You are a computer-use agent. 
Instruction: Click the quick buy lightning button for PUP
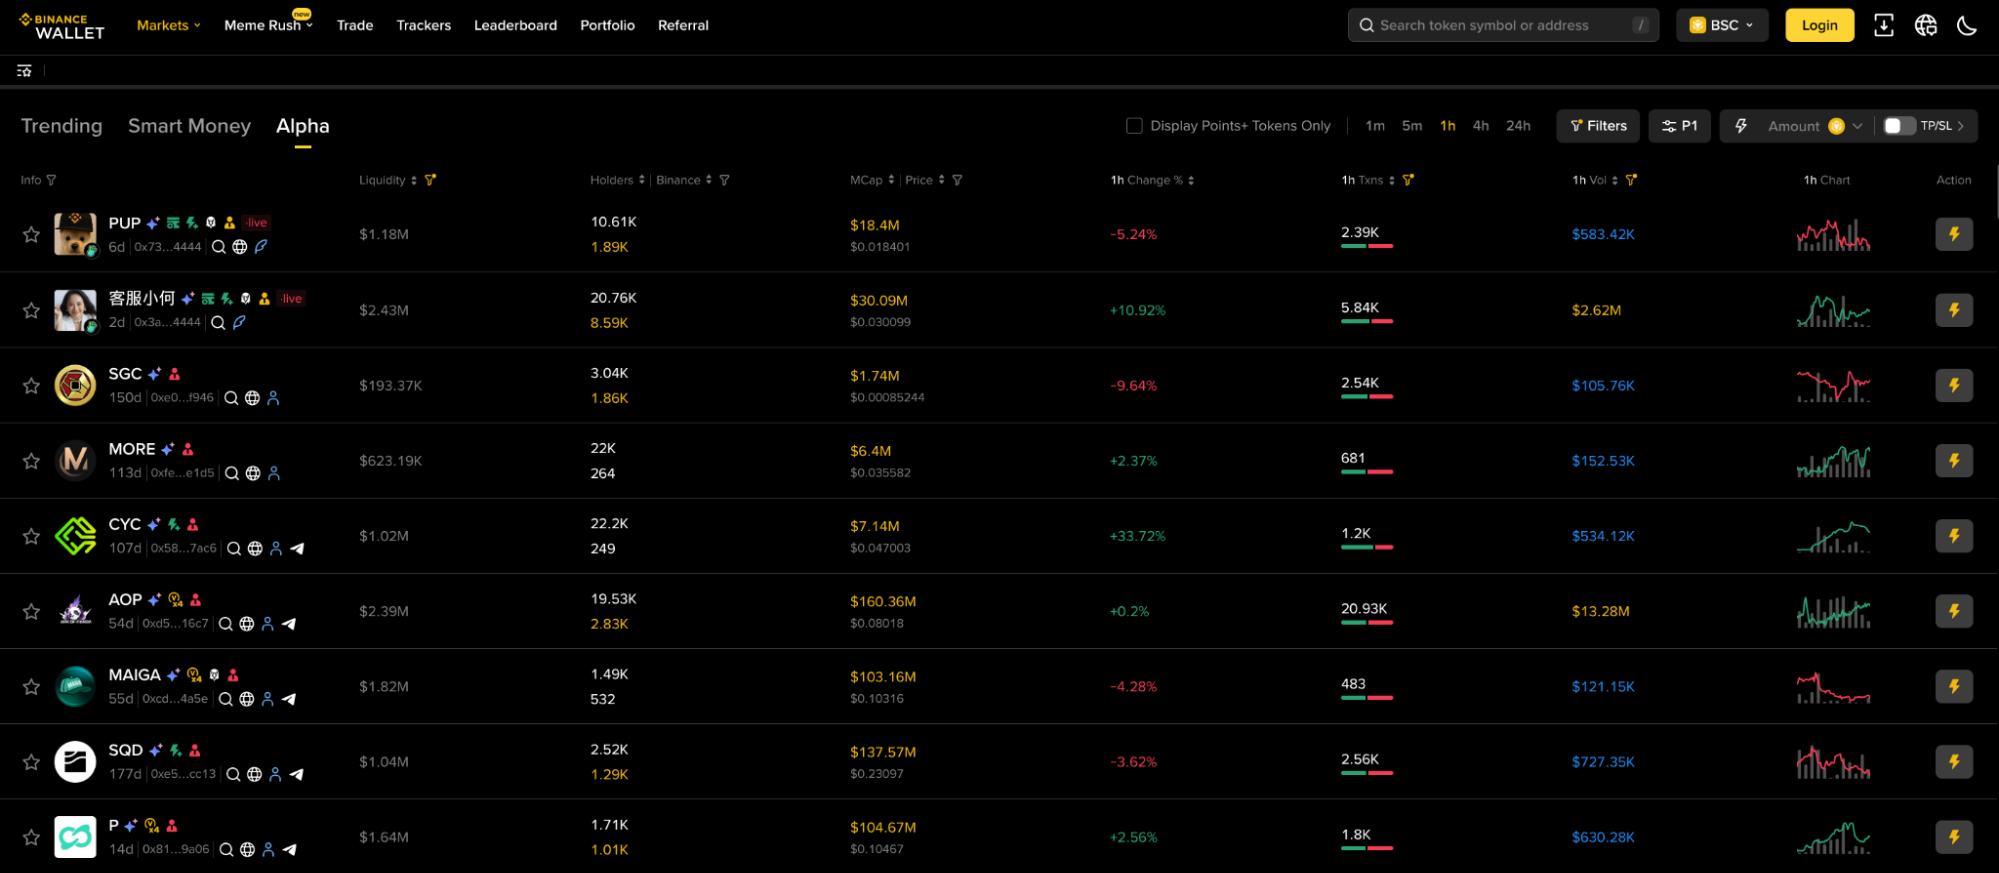[1953, 234]
